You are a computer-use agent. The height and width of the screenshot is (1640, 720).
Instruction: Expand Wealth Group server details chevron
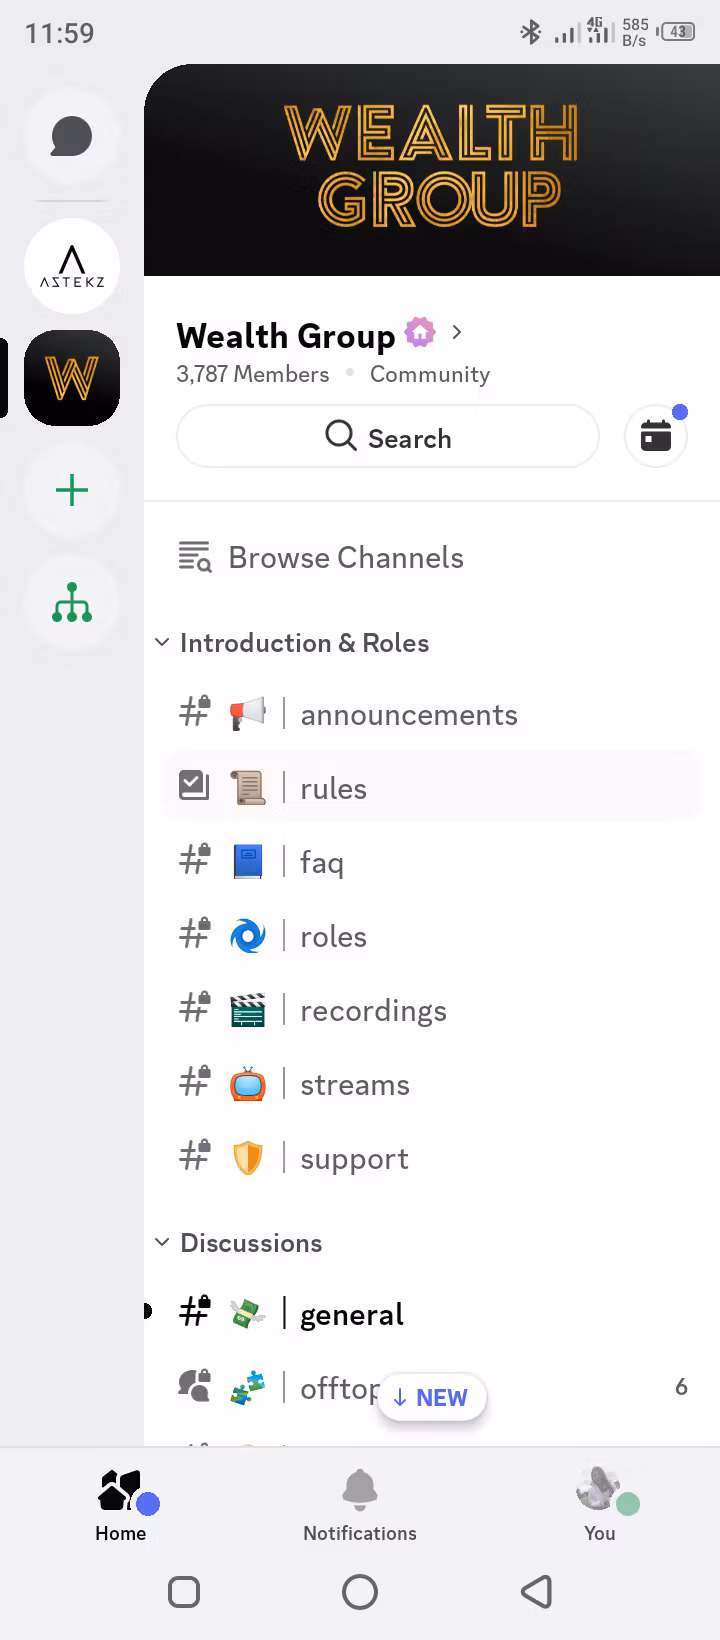click(x=457, y=333)
